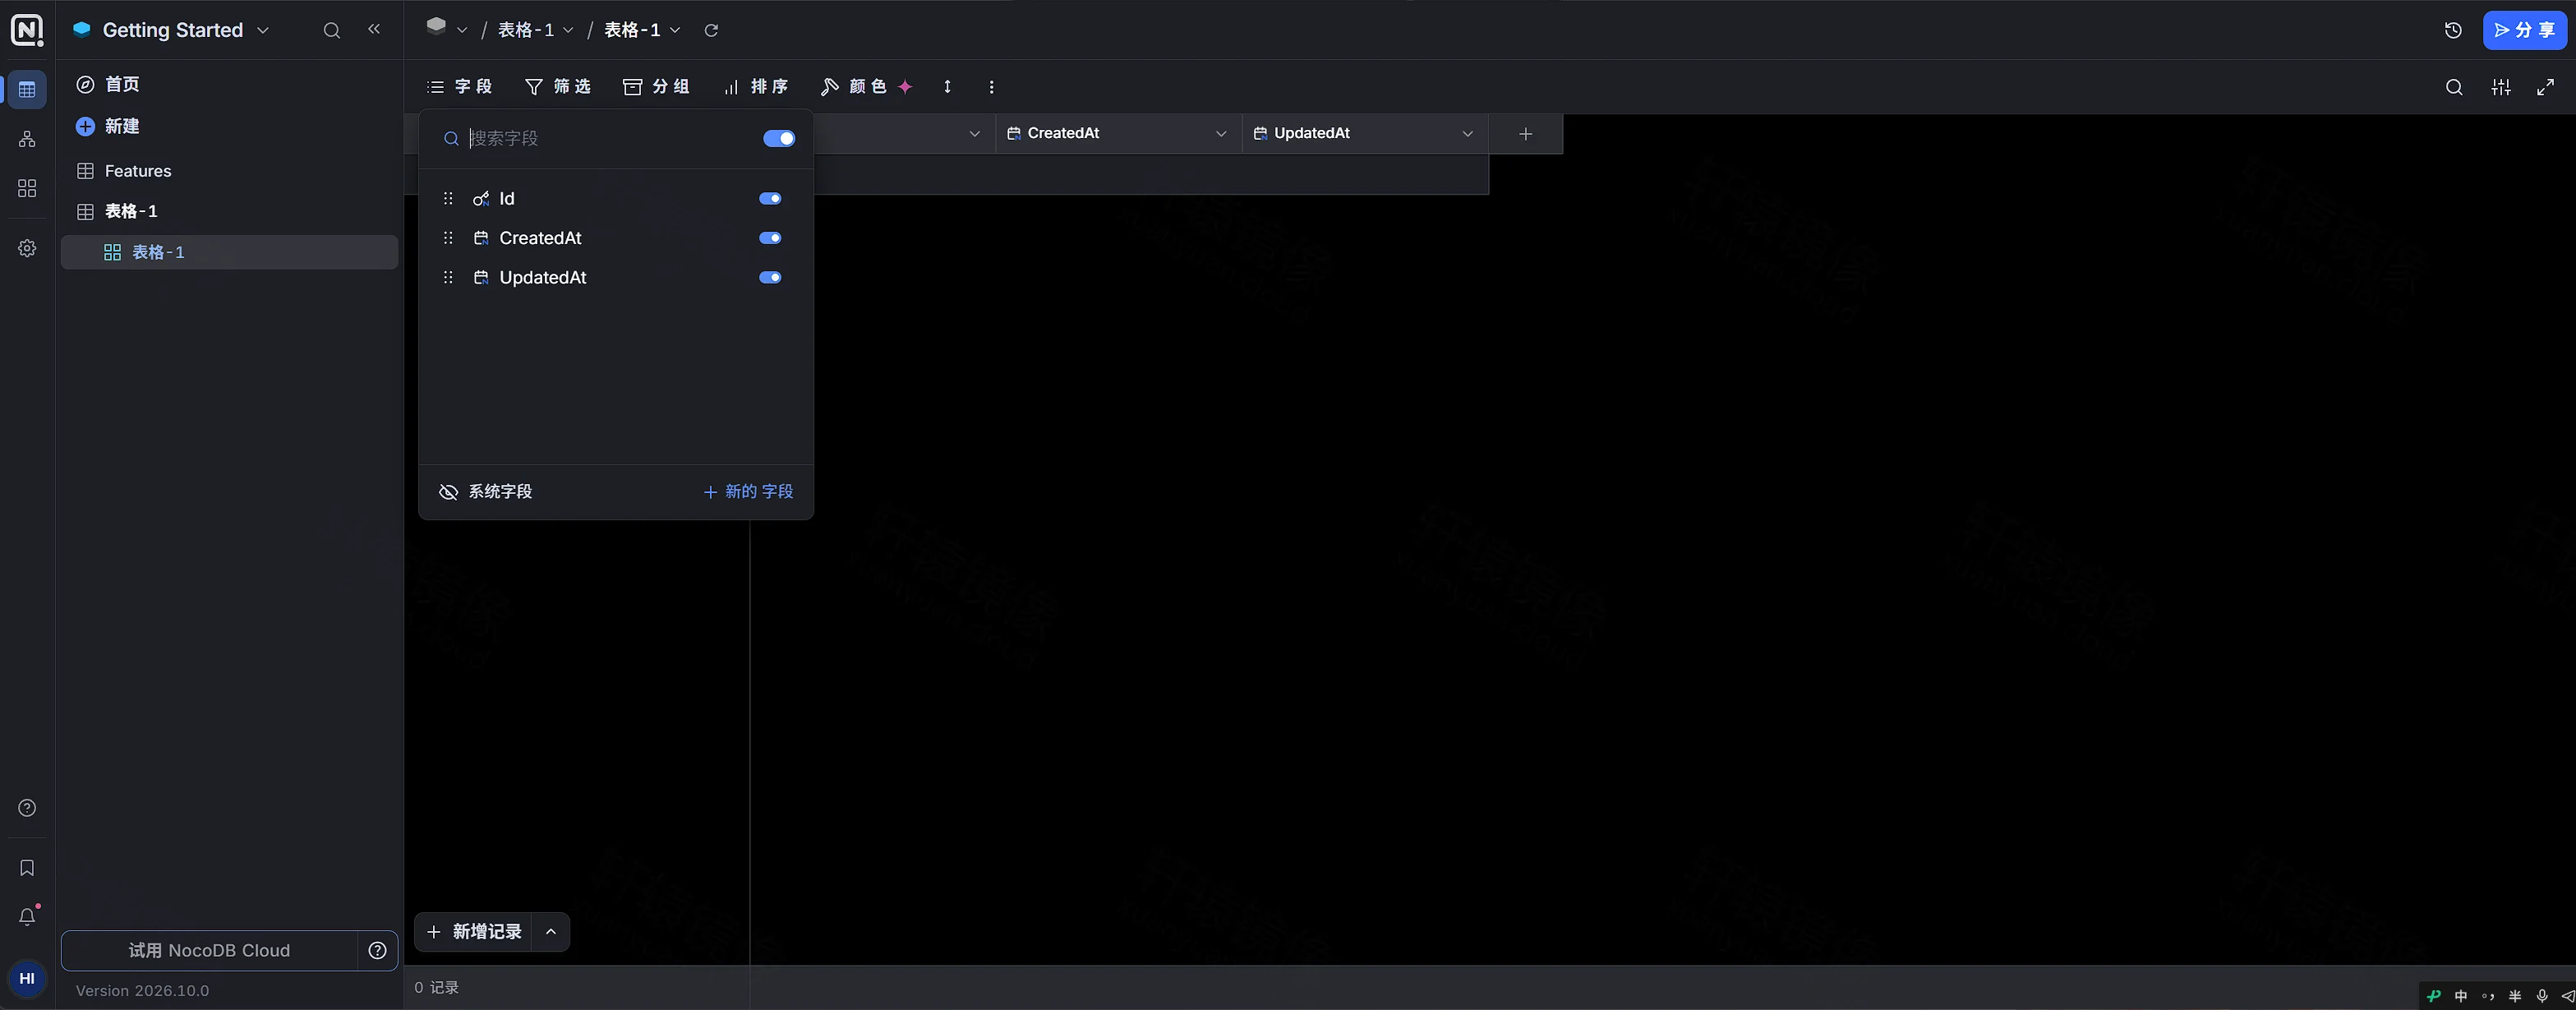Open the bookmark icon in sidebar

click(x=27, y=868)
